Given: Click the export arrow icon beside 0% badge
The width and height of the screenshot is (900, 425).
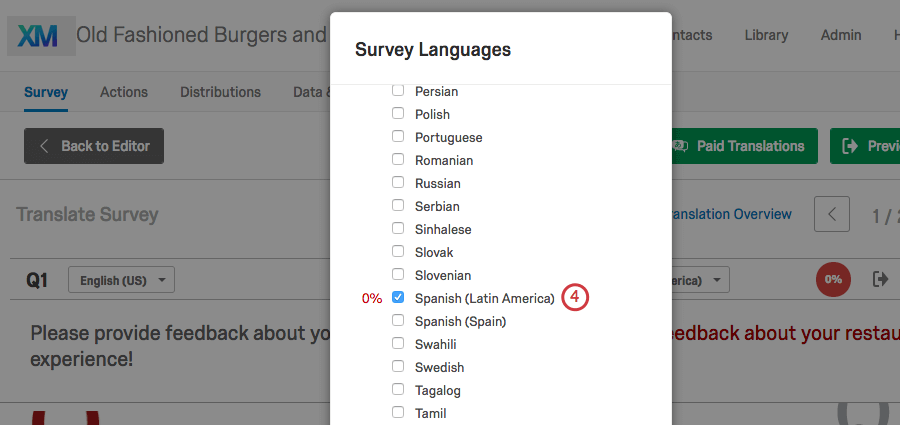Looking at the screenshot, I should point(880,279).
